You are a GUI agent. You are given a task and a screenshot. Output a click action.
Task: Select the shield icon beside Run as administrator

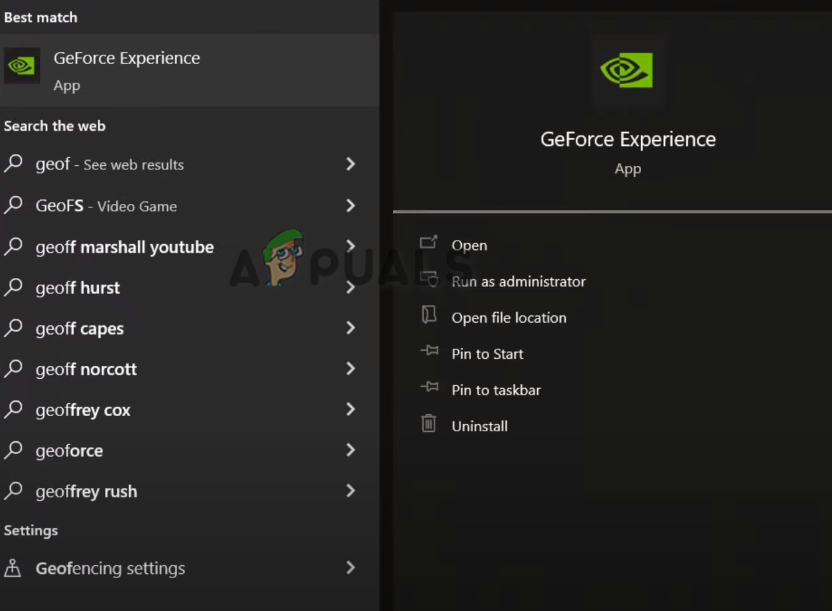click(x=430, y=281)
